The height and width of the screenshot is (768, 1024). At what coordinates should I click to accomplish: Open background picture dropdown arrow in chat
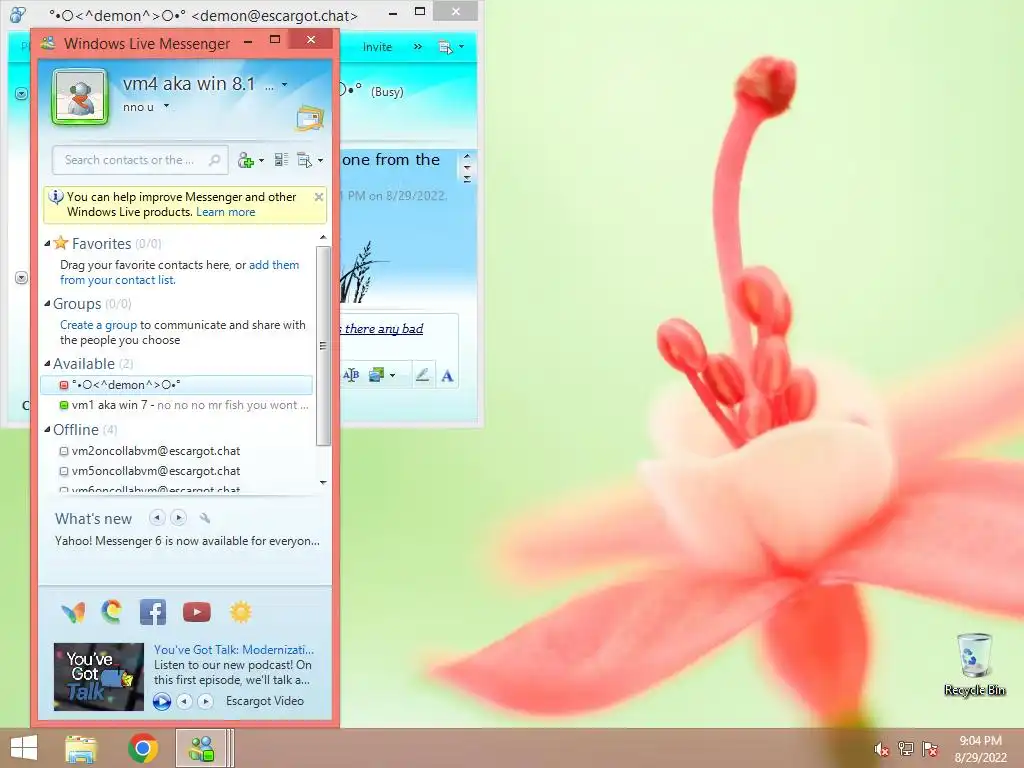(392, 375)
